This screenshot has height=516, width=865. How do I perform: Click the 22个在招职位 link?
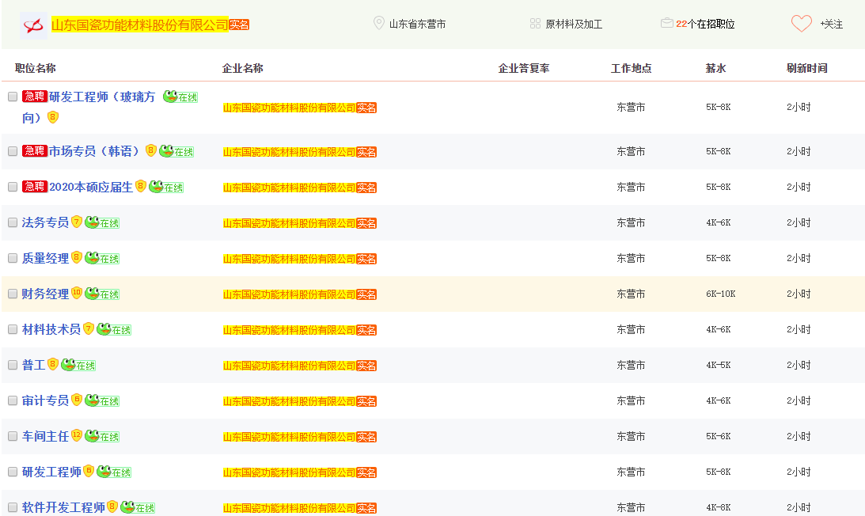[705, 24]
